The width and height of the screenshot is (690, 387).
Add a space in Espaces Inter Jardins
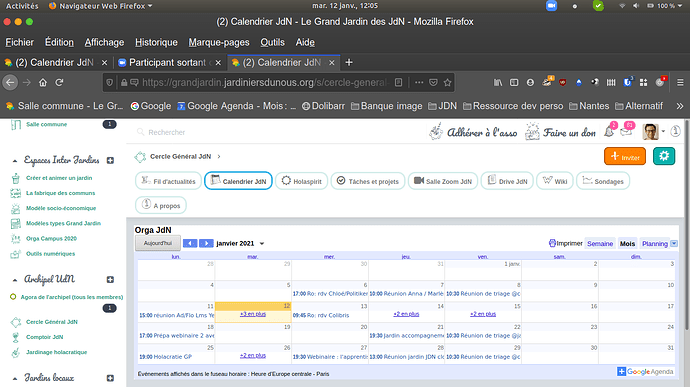110,160
